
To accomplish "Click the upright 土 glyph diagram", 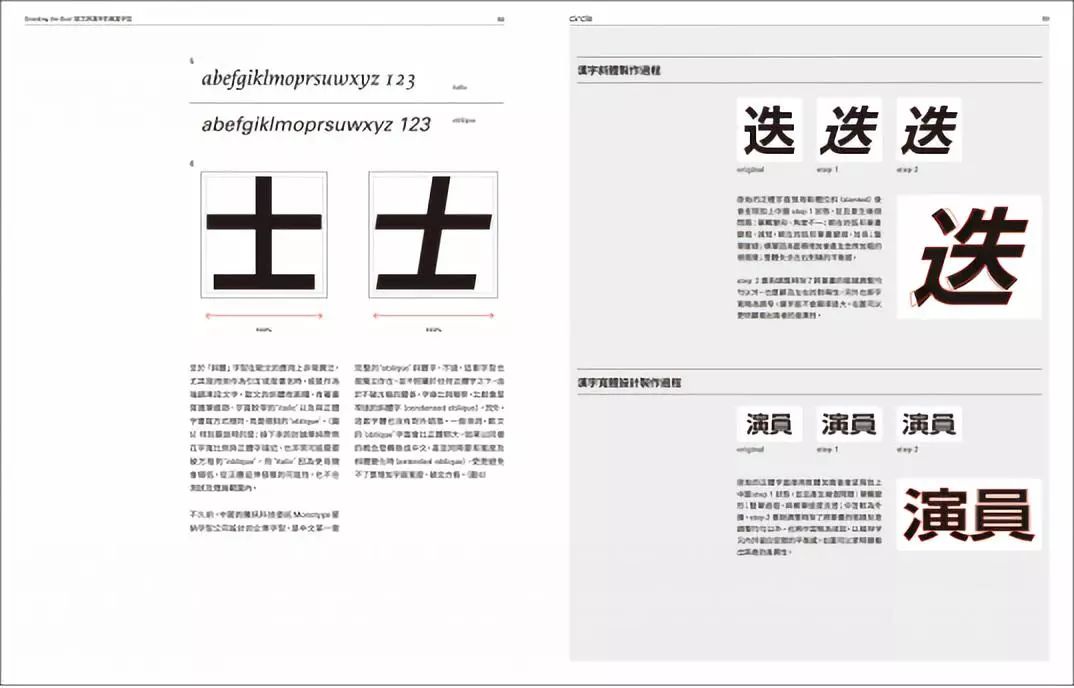I will click(x=264, y=234).
